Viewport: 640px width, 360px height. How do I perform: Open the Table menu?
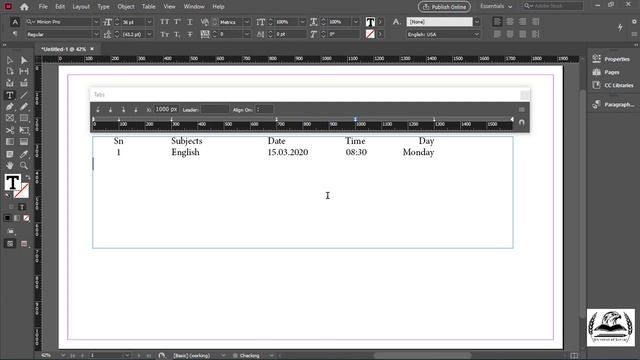pos(148,7)
